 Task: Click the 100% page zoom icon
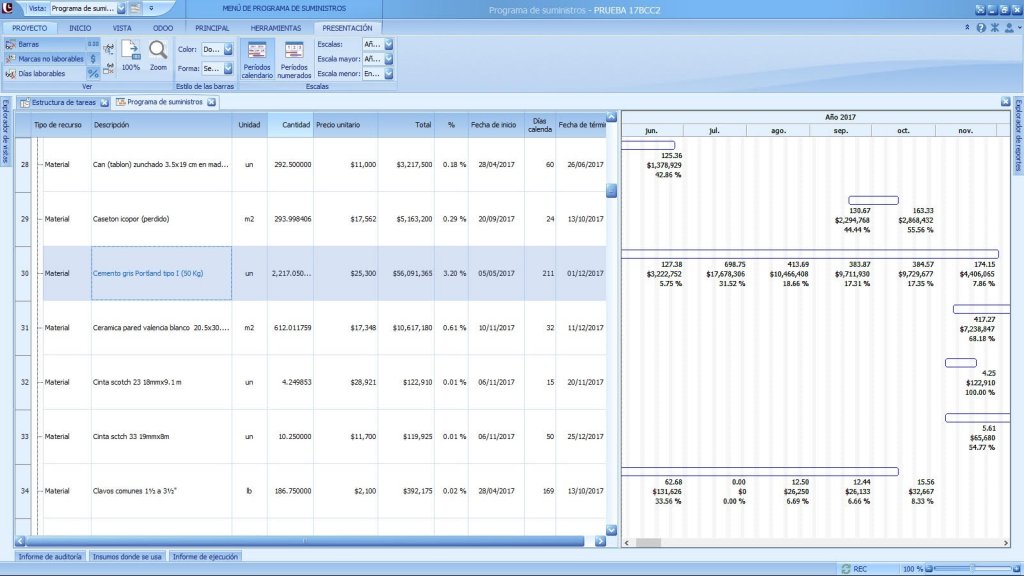point(130,53)
